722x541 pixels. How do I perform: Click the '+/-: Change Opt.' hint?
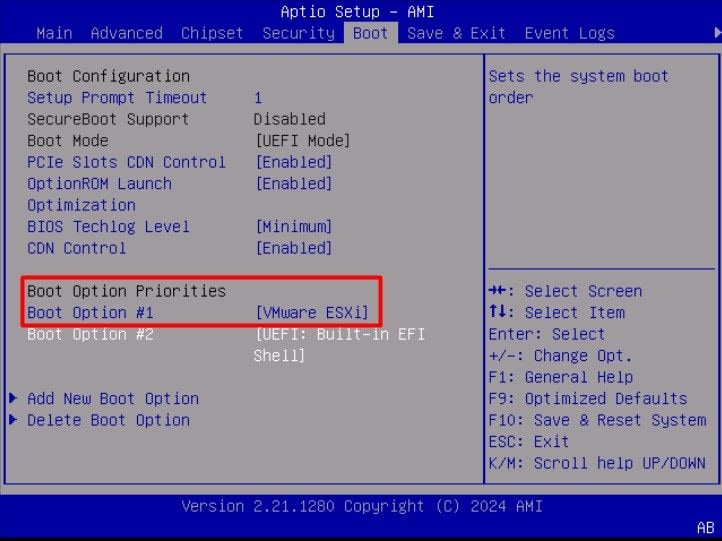pyautogui.click(x=560, y=356)
